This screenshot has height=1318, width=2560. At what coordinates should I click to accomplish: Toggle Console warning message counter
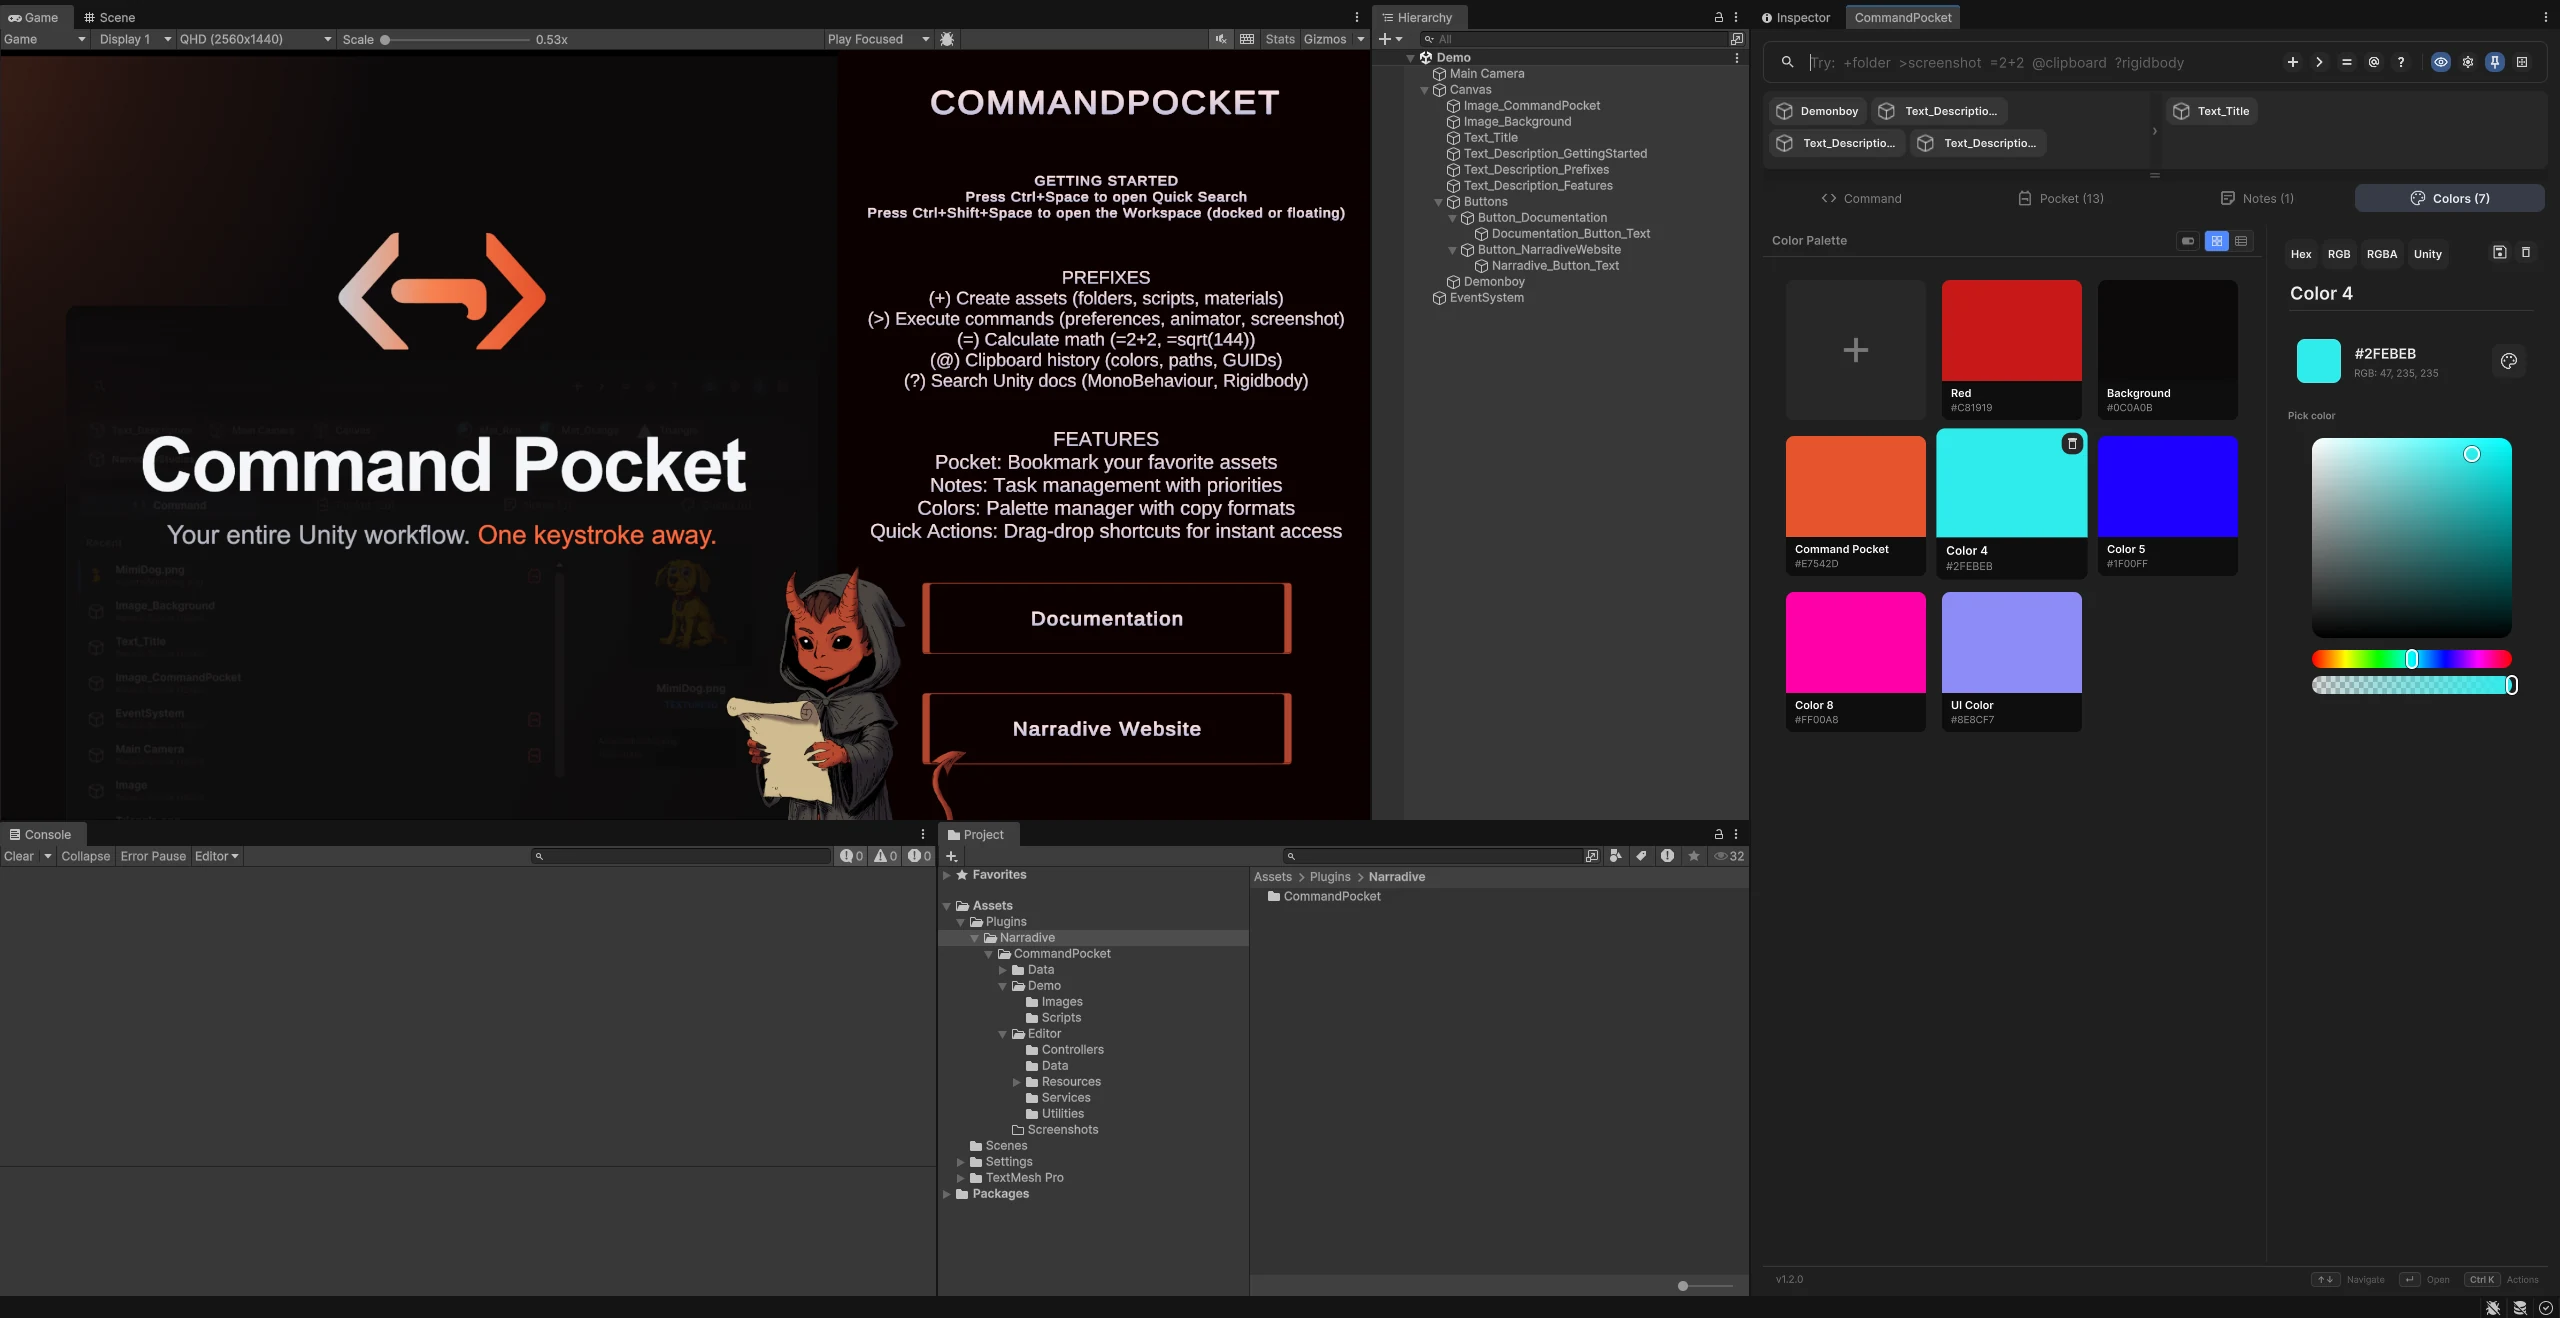(885, 856)
